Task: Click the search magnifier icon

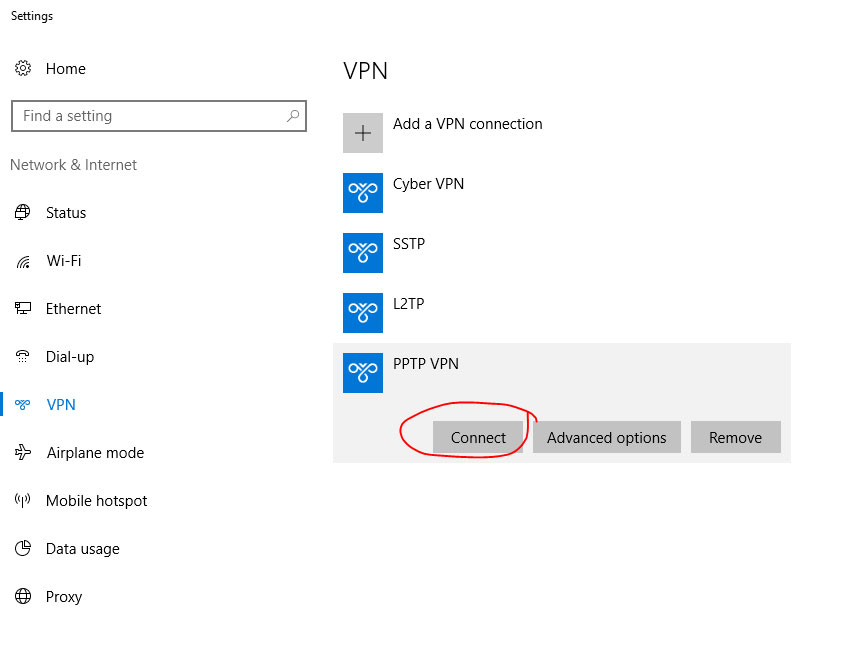Action: click(x=293, y=116)
